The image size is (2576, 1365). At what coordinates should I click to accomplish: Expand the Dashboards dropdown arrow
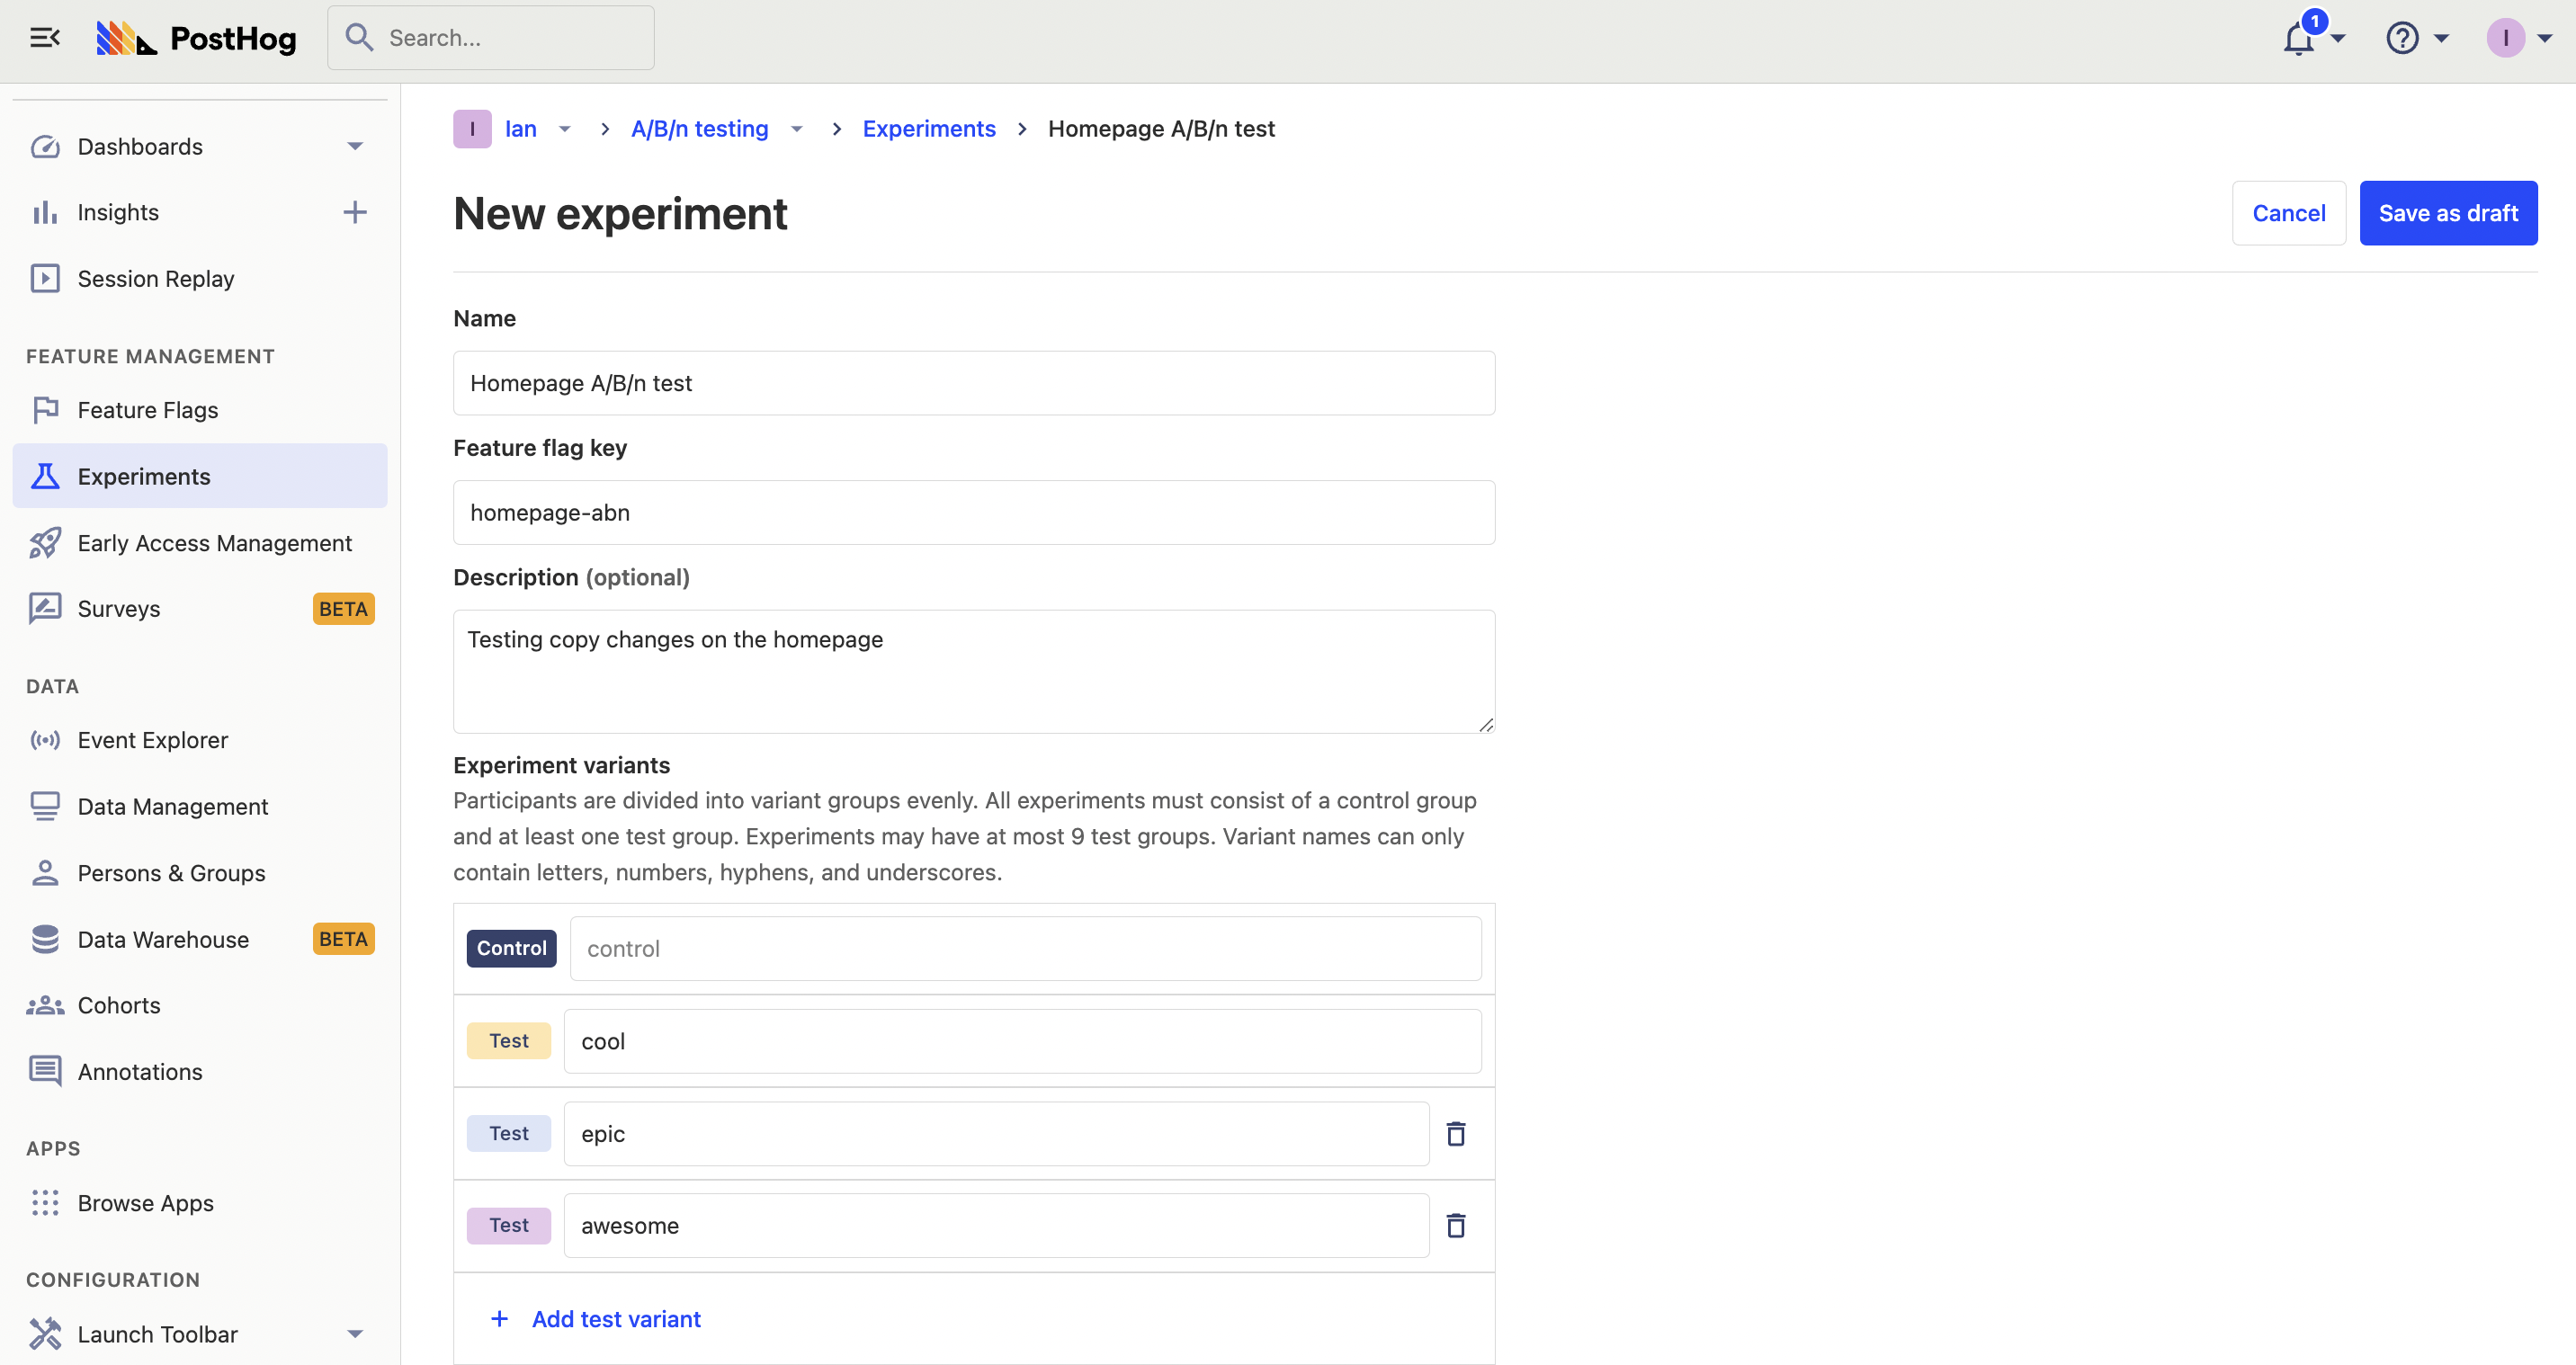pos(354,146)
